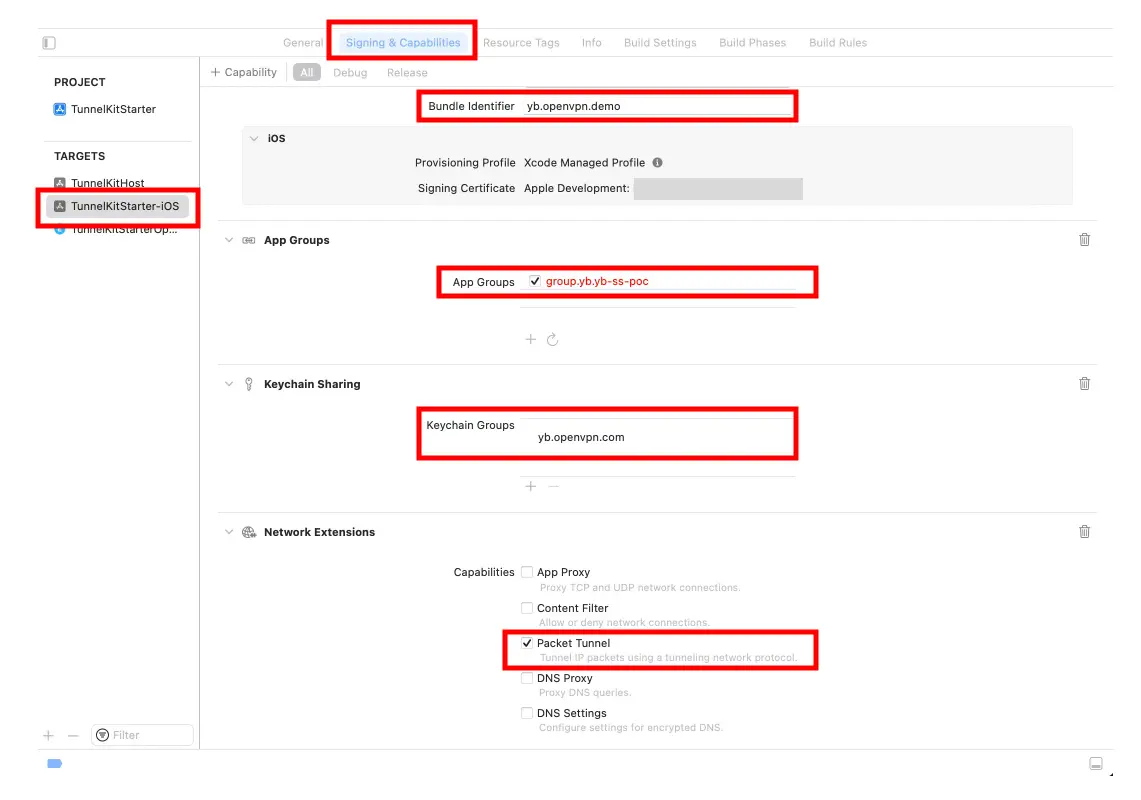Collapse the App Groups section
Viewport: 1141px width, 800px height.
229,240
